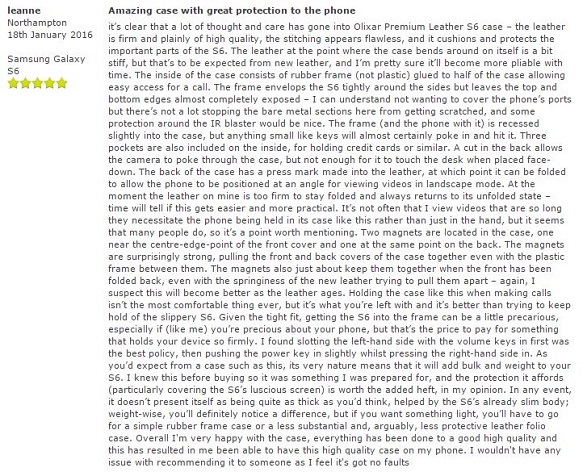Click the Samsung Galaxy S6 device label

(46, 65)
